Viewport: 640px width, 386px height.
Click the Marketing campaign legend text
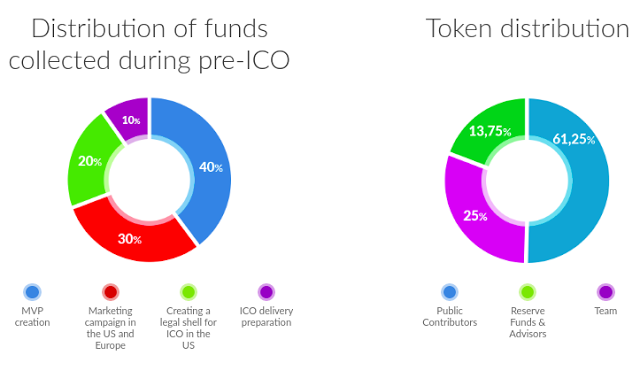point(110,328)
